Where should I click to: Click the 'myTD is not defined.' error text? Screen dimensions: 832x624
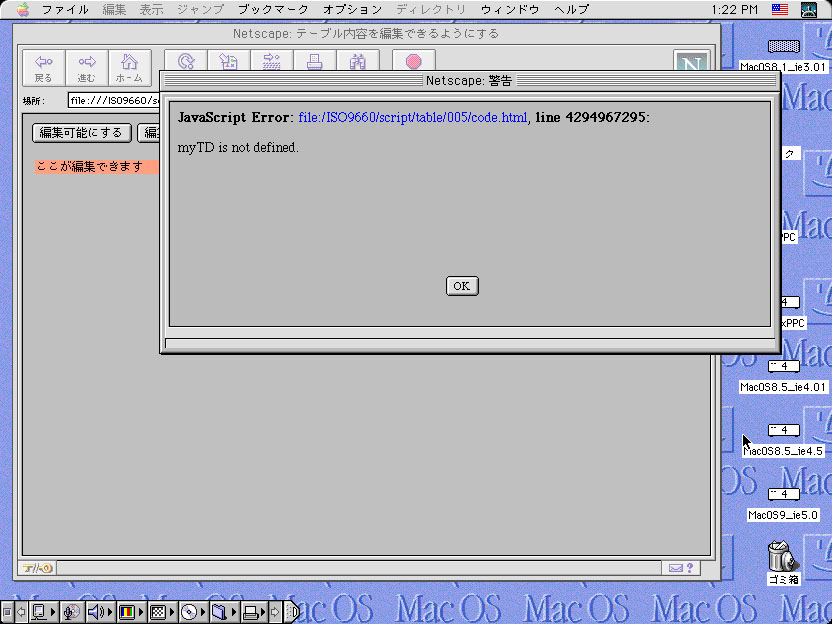tap(238, 148)
